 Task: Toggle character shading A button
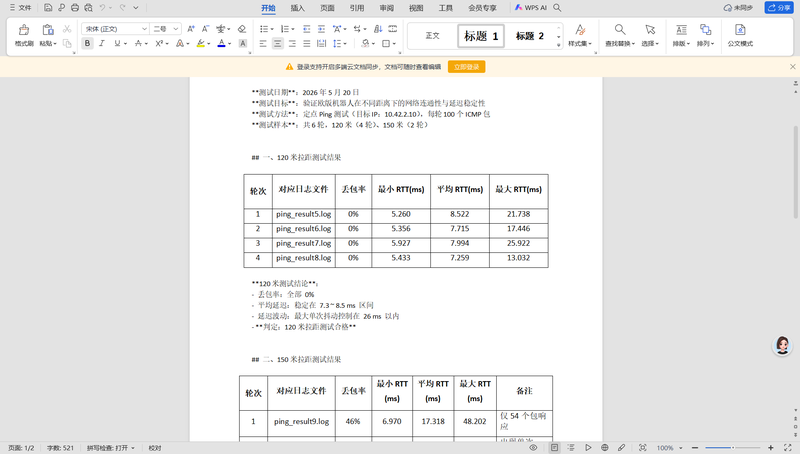pyautogui.click(x=243, y=44)
